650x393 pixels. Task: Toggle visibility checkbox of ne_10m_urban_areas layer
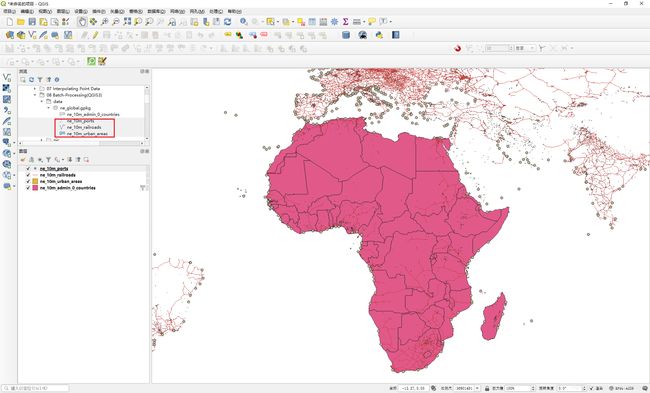(x=28, y=181)
